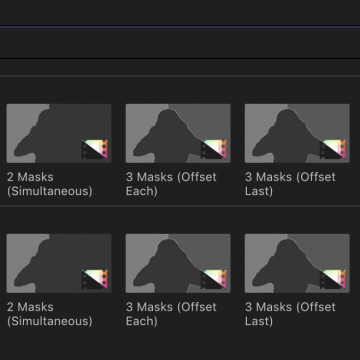Click upper row "3 Masks (Offset Last)" label text

click(x=290, y=184)
